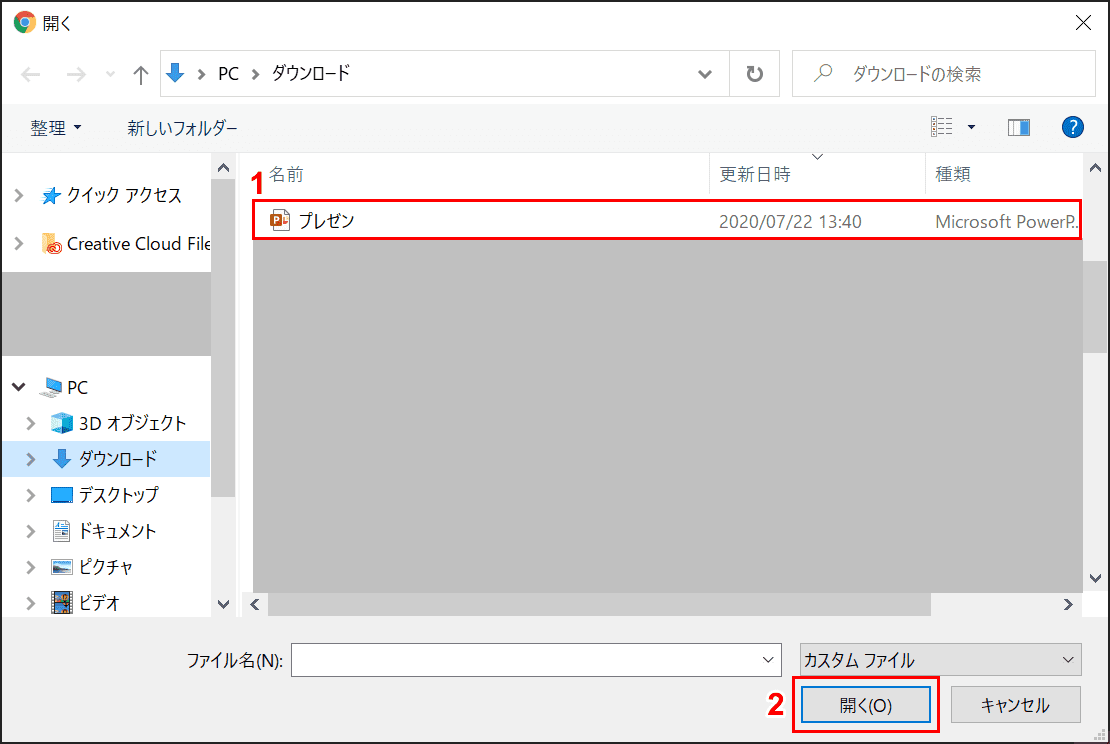Go up one folder level
Viewport: 1110px width, 744px height.
[x=140, y=74]
